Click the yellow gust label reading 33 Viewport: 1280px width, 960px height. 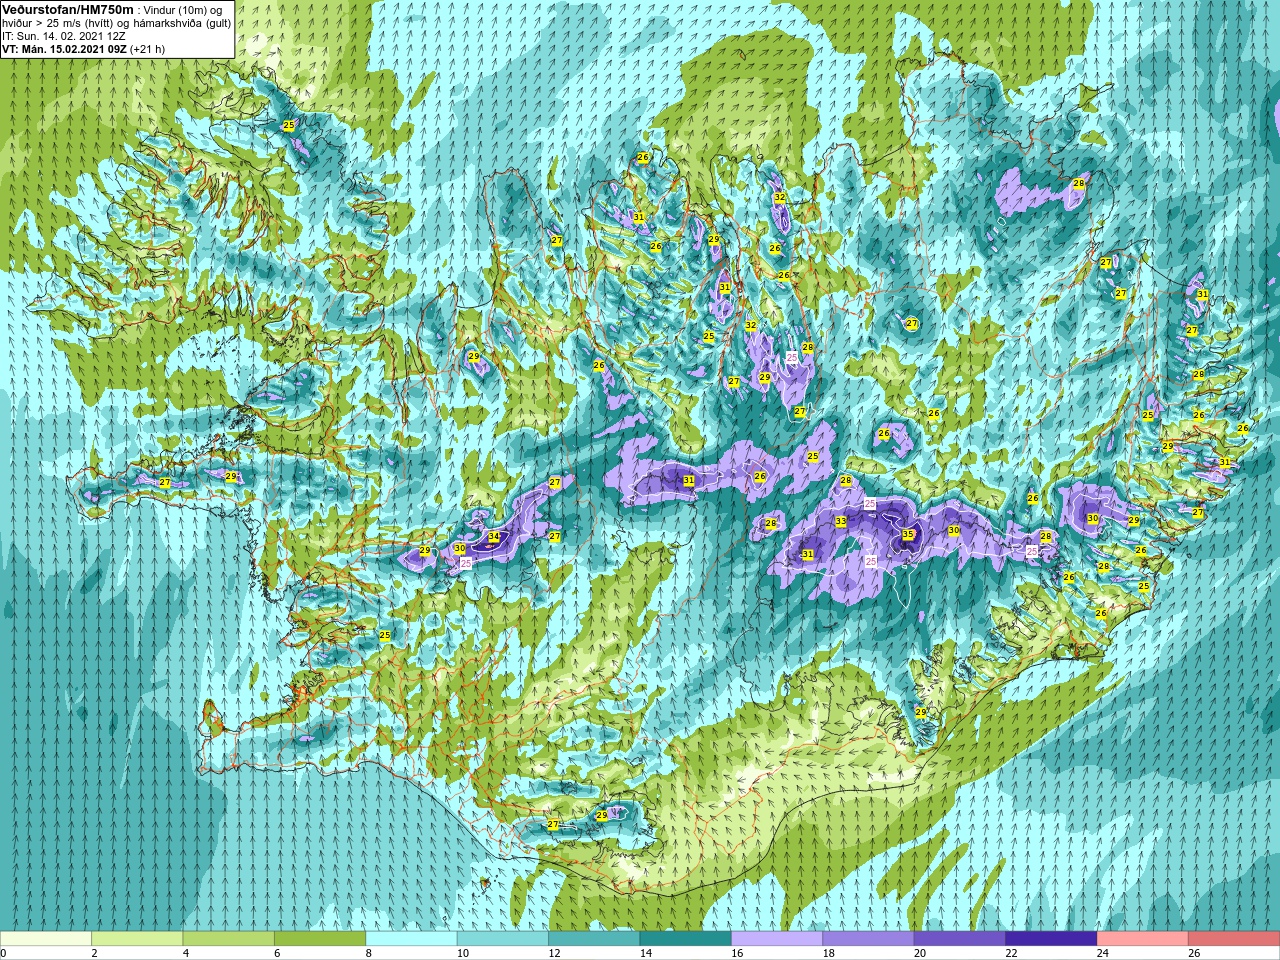(x=841, y=522)
